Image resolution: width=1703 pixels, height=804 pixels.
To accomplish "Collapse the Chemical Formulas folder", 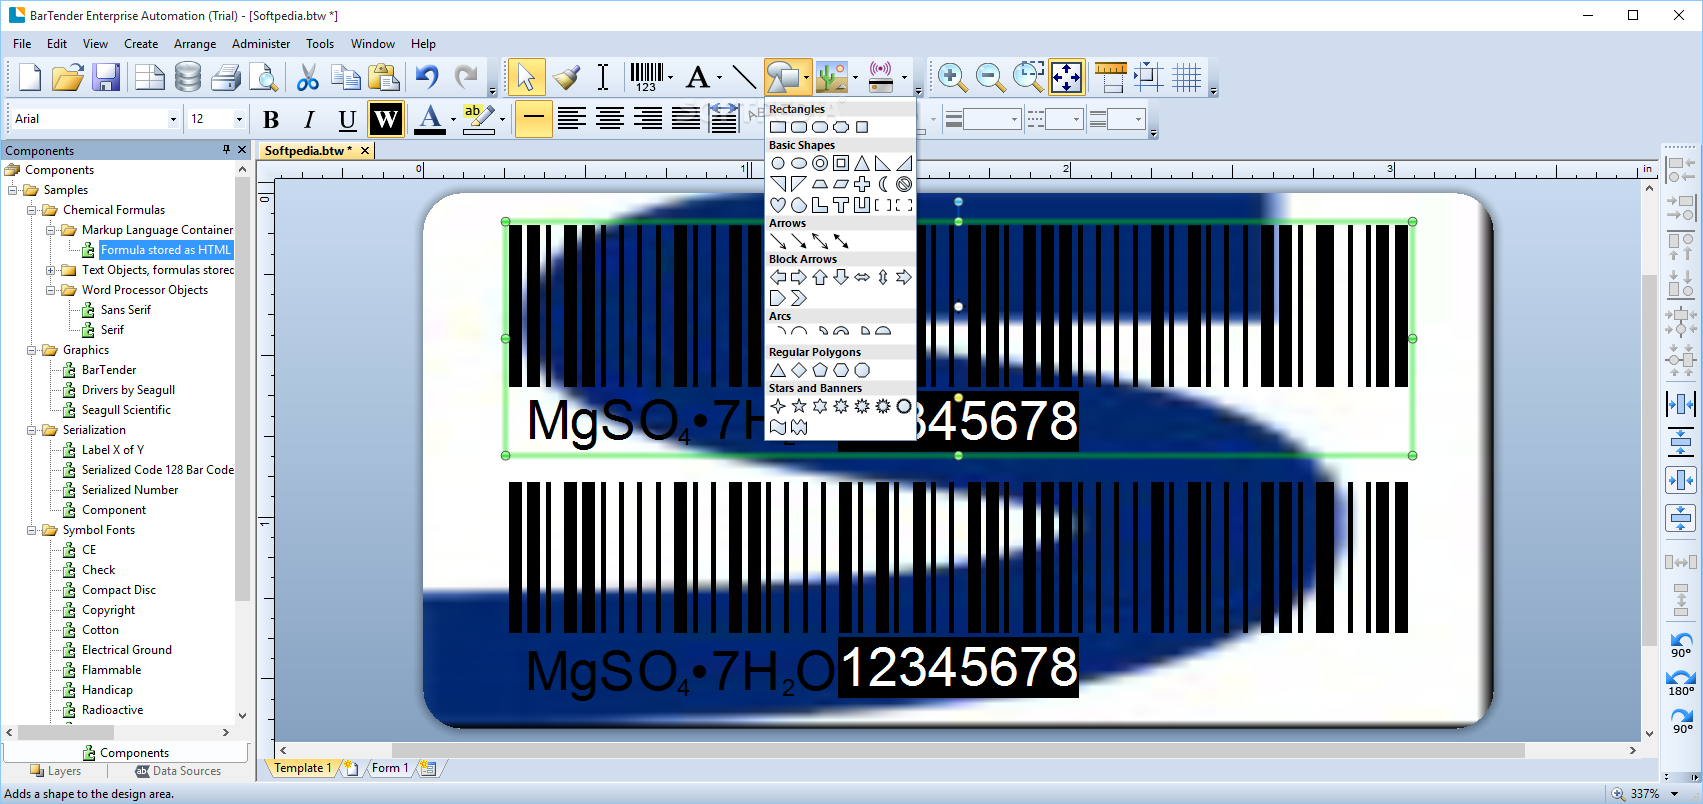I will tap(32, 210).
